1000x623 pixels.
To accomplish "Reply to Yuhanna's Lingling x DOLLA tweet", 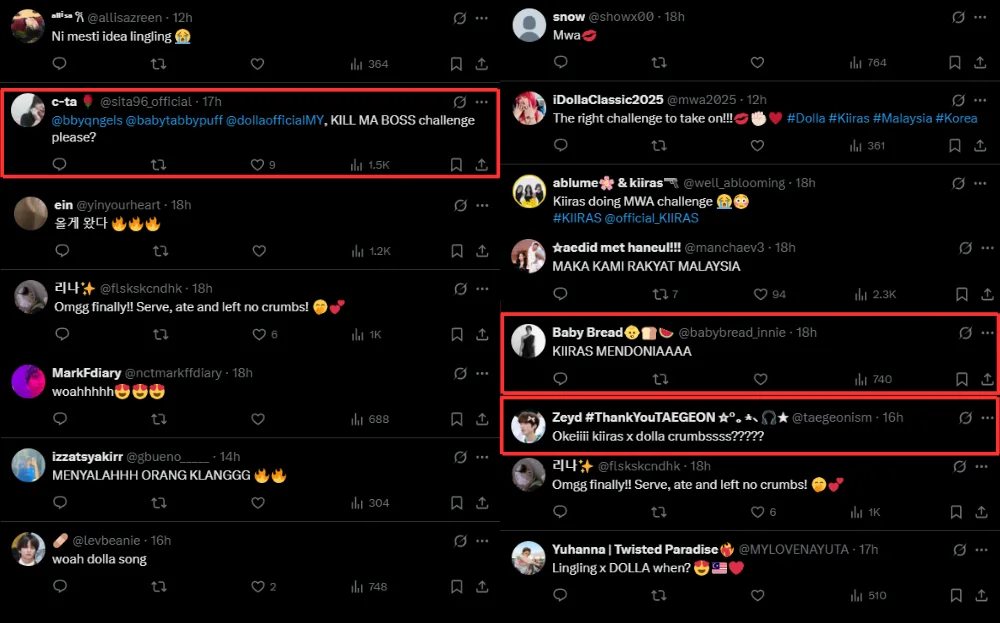I will (x=560, y=596).
